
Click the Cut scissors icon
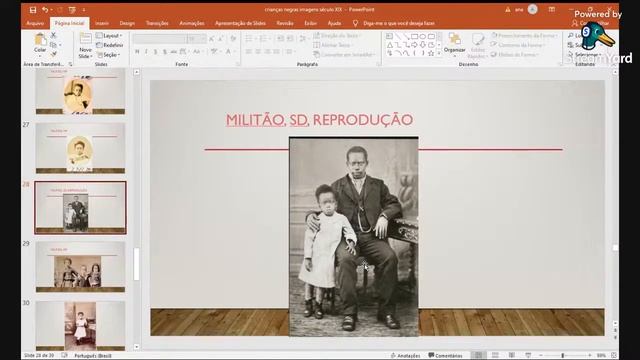click(x=53, y=35)
